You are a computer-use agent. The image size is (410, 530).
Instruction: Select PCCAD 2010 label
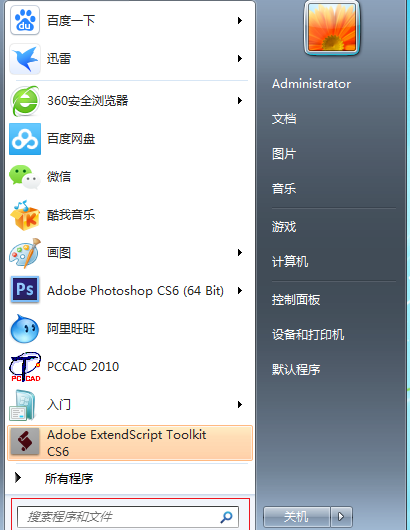coord(83,367)
